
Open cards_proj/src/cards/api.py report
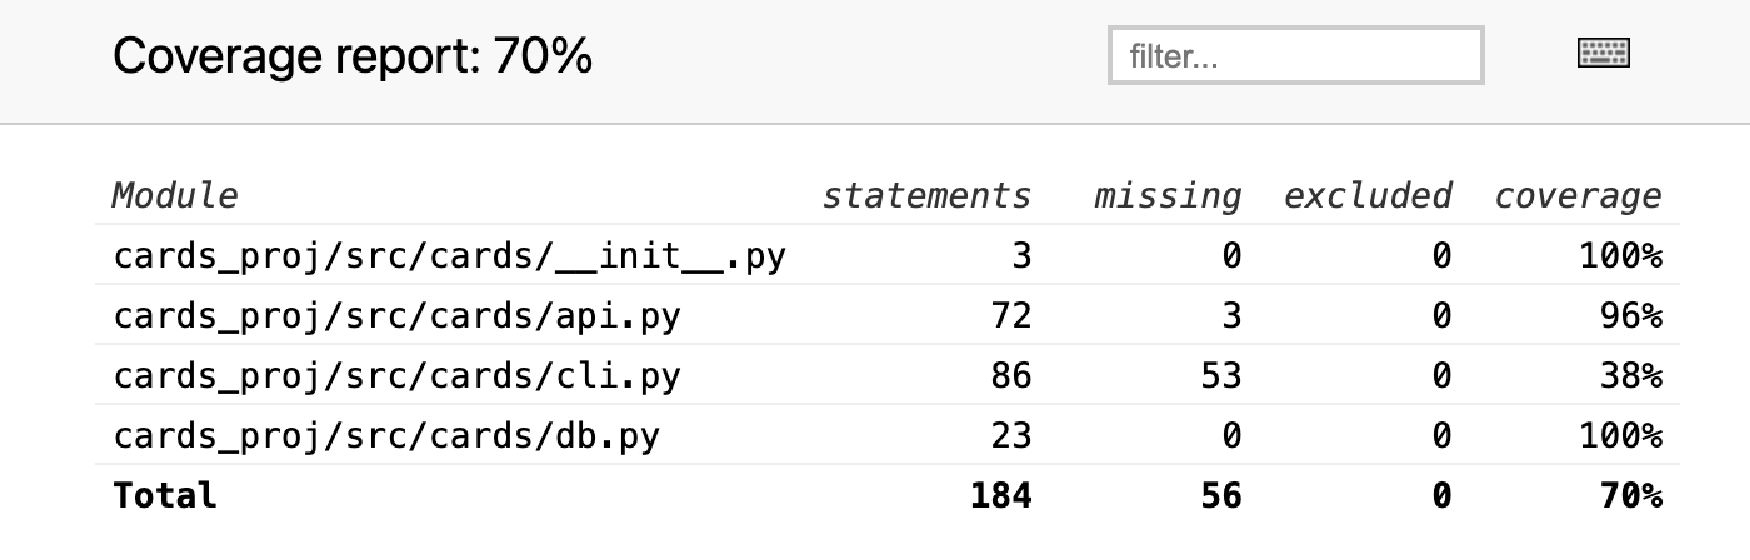click(x=396, y=316)
